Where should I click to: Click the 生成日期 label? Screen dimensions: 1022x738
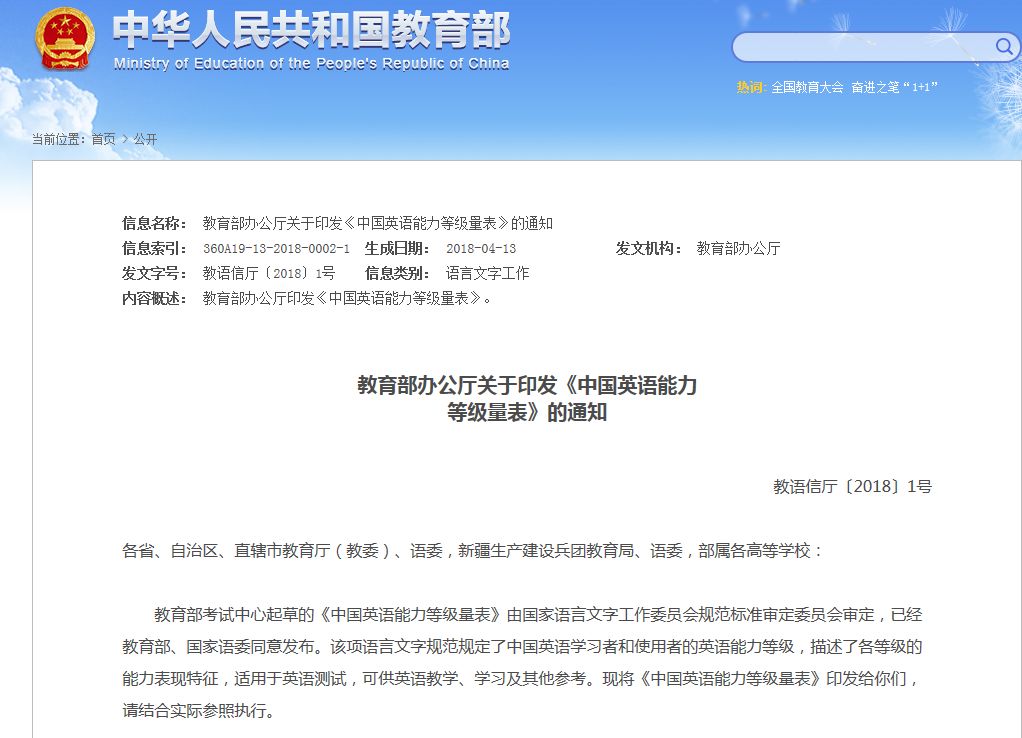397,248
